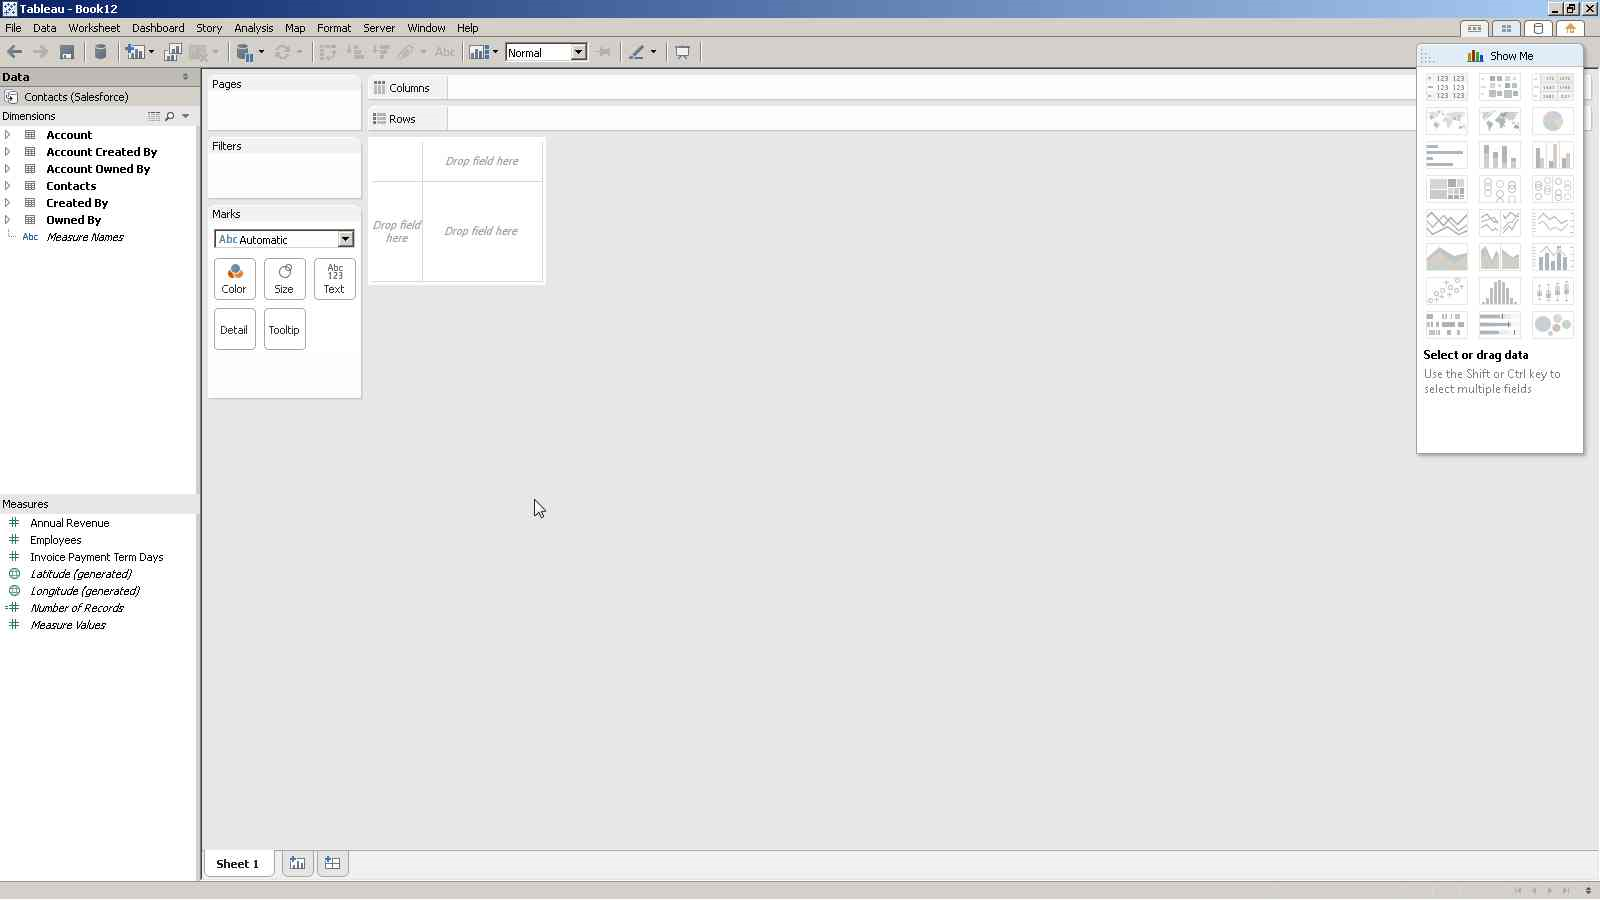The height and width of the screenshot is (900, 1600).
Task: Click the new dashboard tab button
Action: tap(332, 863)
